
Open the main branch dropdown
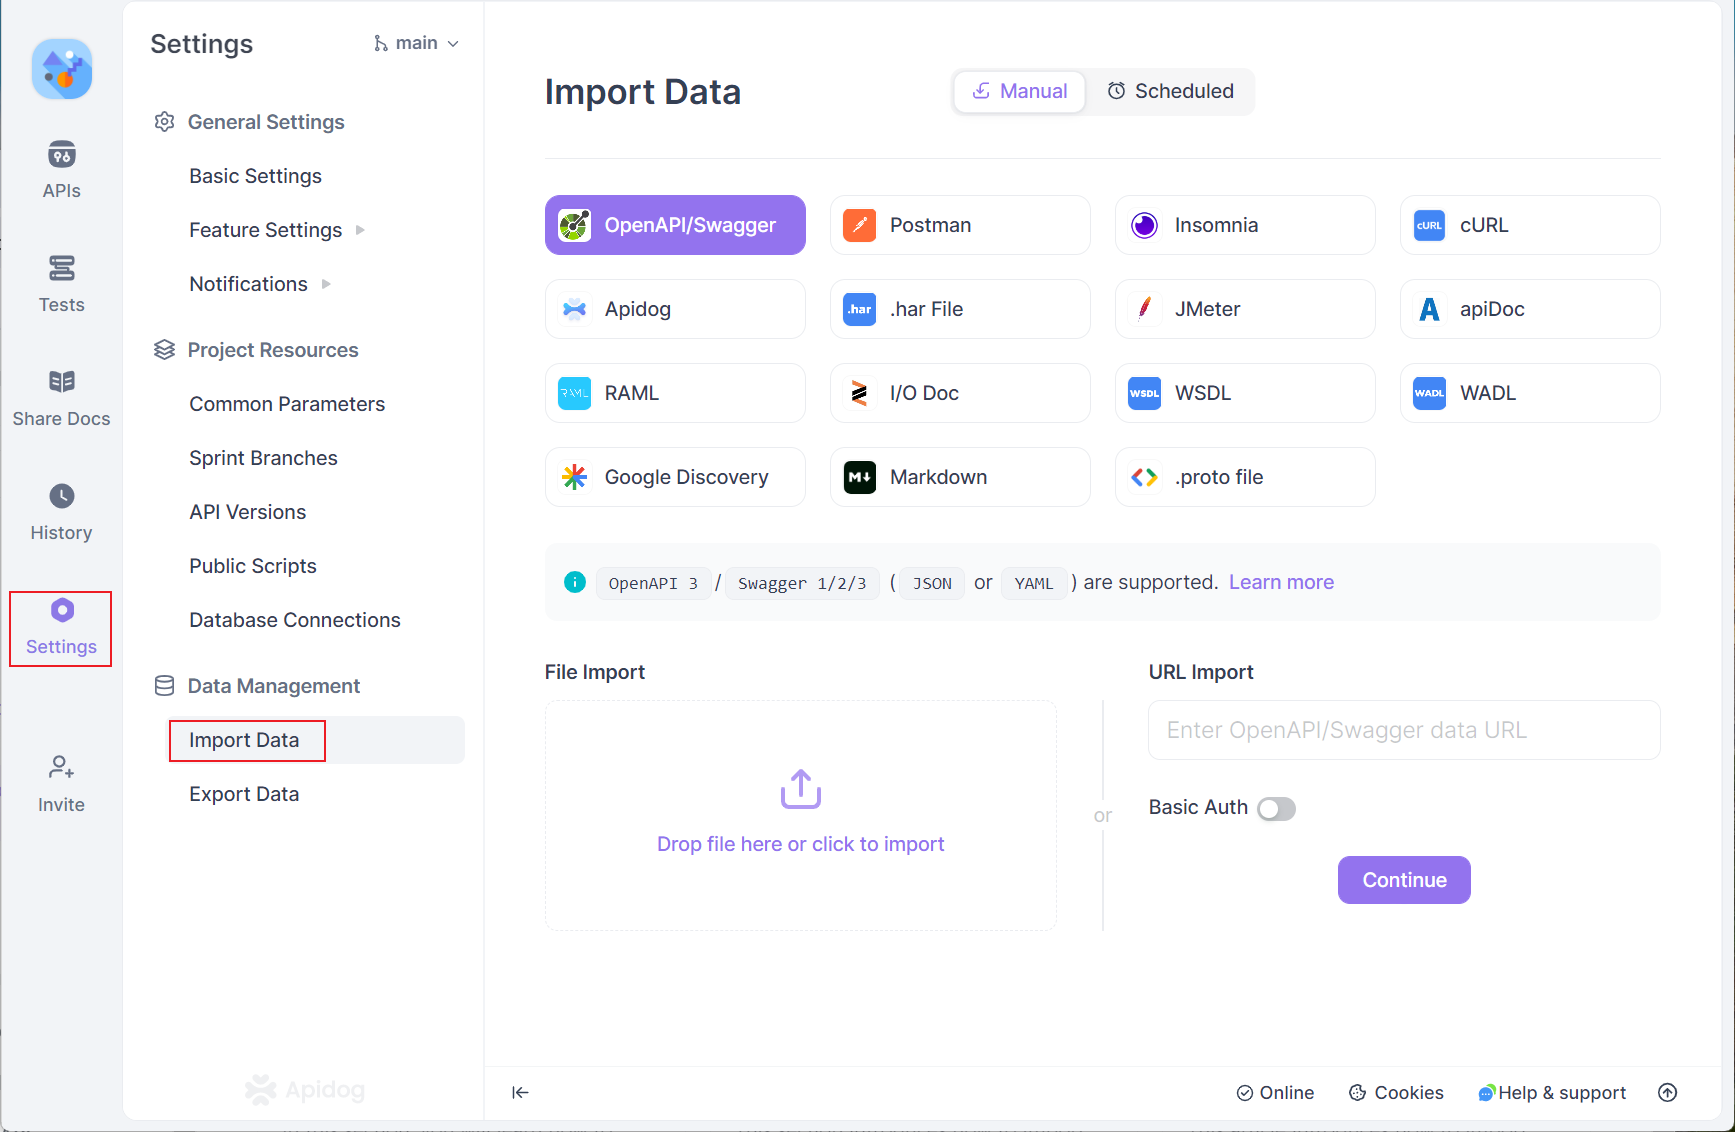[415, 43]
